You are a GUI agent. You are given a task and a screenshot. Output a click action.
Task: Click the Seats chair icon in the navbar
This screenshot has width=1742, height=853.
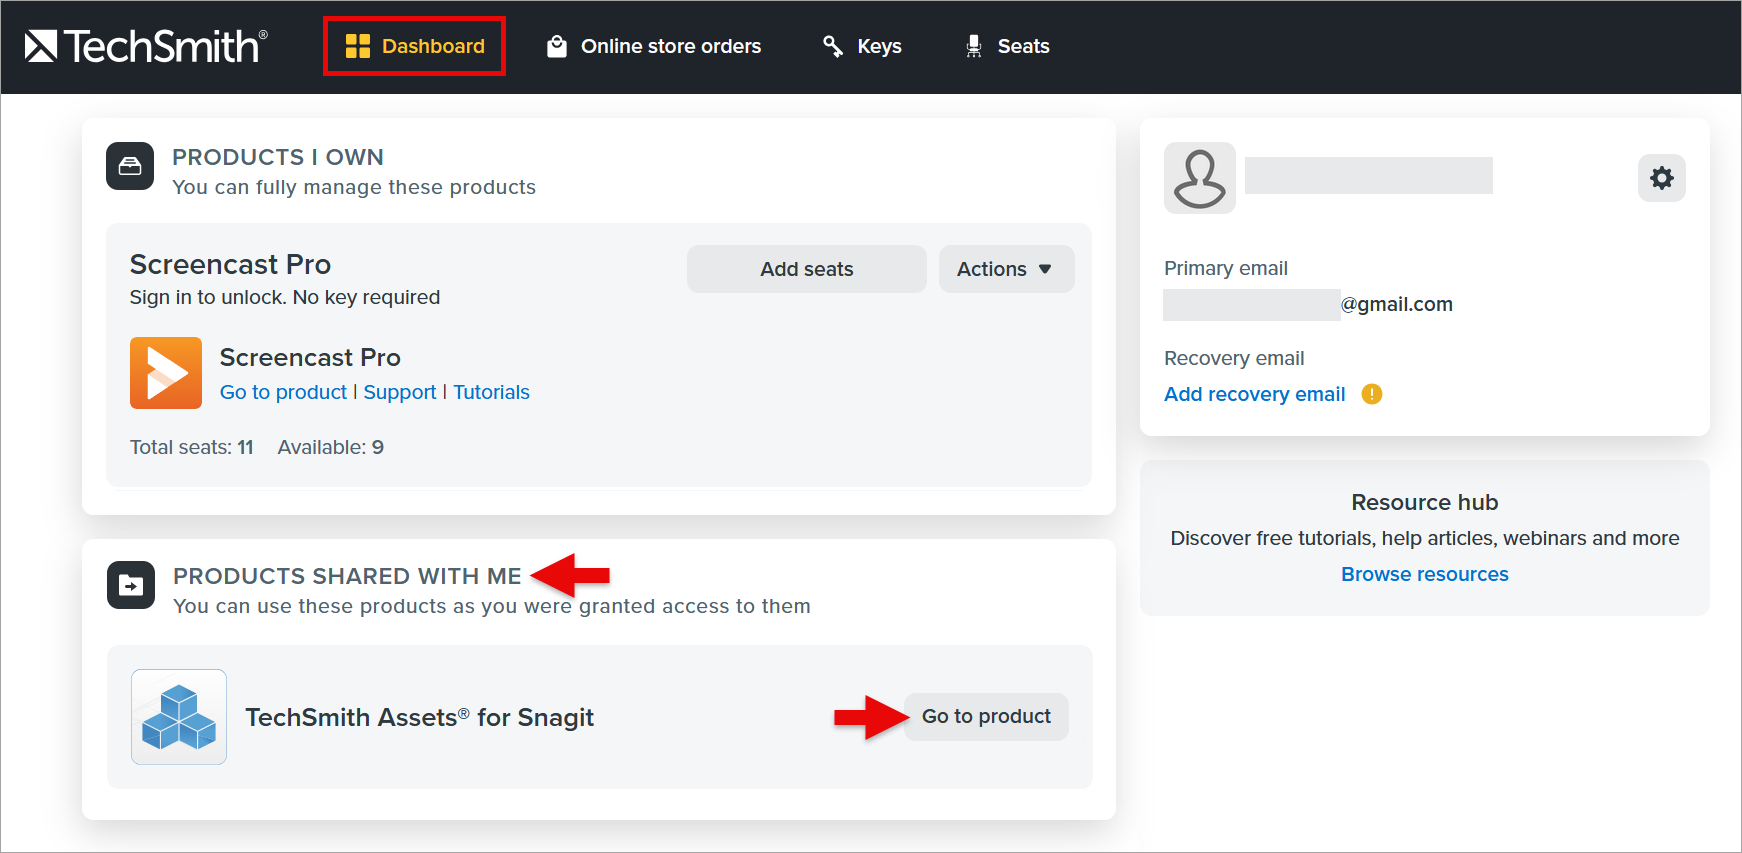974,46
